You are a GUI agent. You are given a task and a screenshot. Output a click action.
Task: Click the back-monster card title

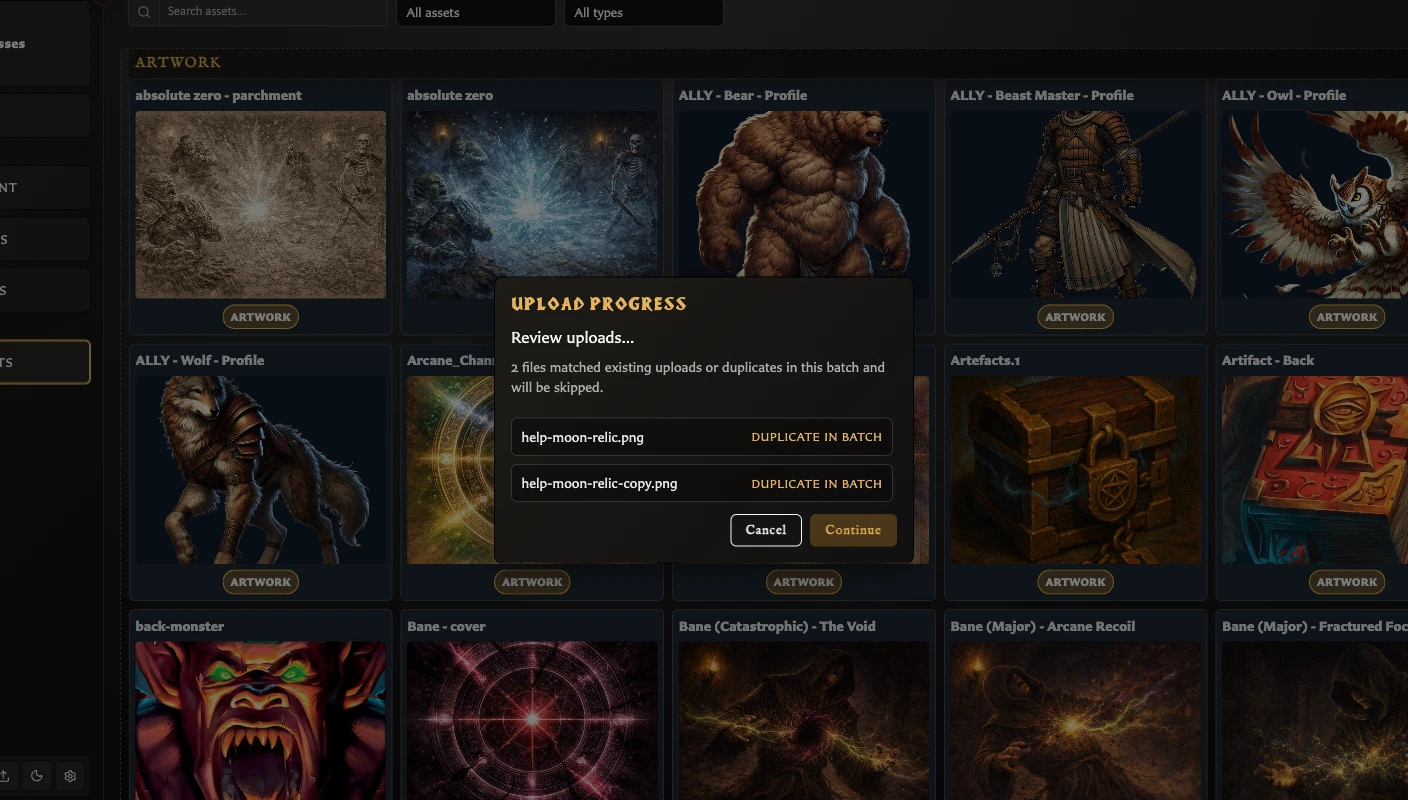pos(180,627)
